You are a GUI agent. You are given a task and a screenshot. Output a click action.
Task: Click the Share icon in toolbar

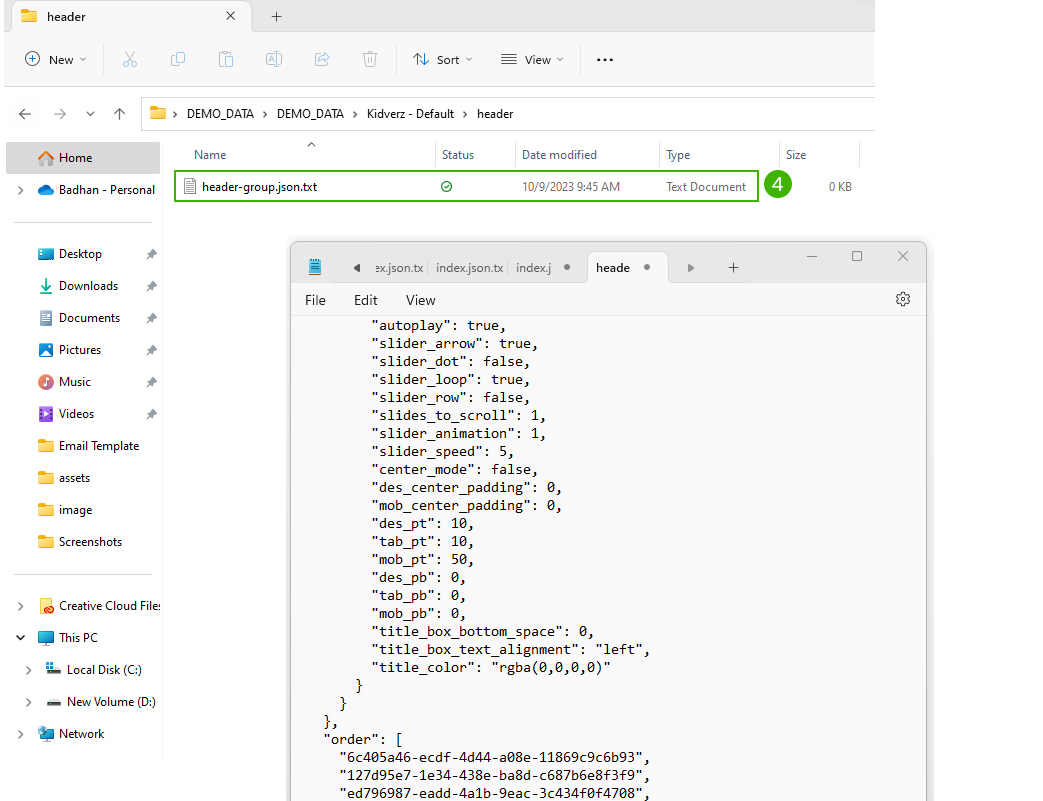pyautogui.click(x=322, y=60)
